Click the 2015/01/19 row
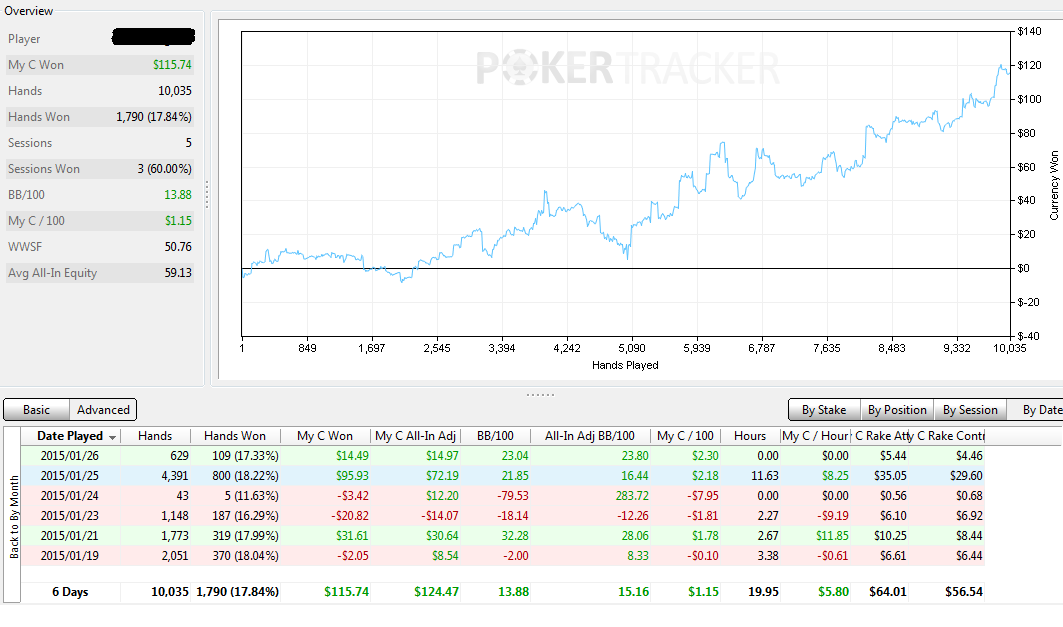Screen dimensions: 1063x627 [502, 556]
